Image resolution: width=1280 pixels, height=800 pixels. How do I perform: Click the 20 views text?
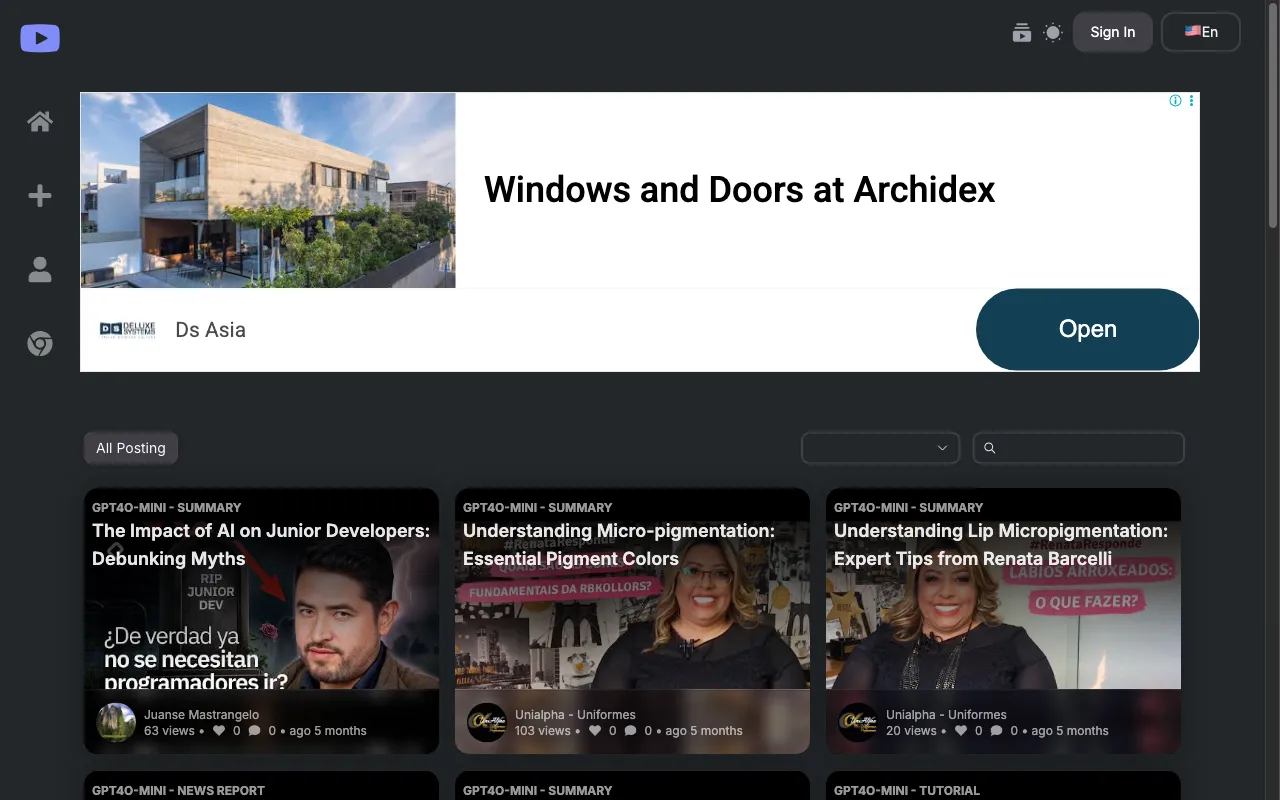911,731
